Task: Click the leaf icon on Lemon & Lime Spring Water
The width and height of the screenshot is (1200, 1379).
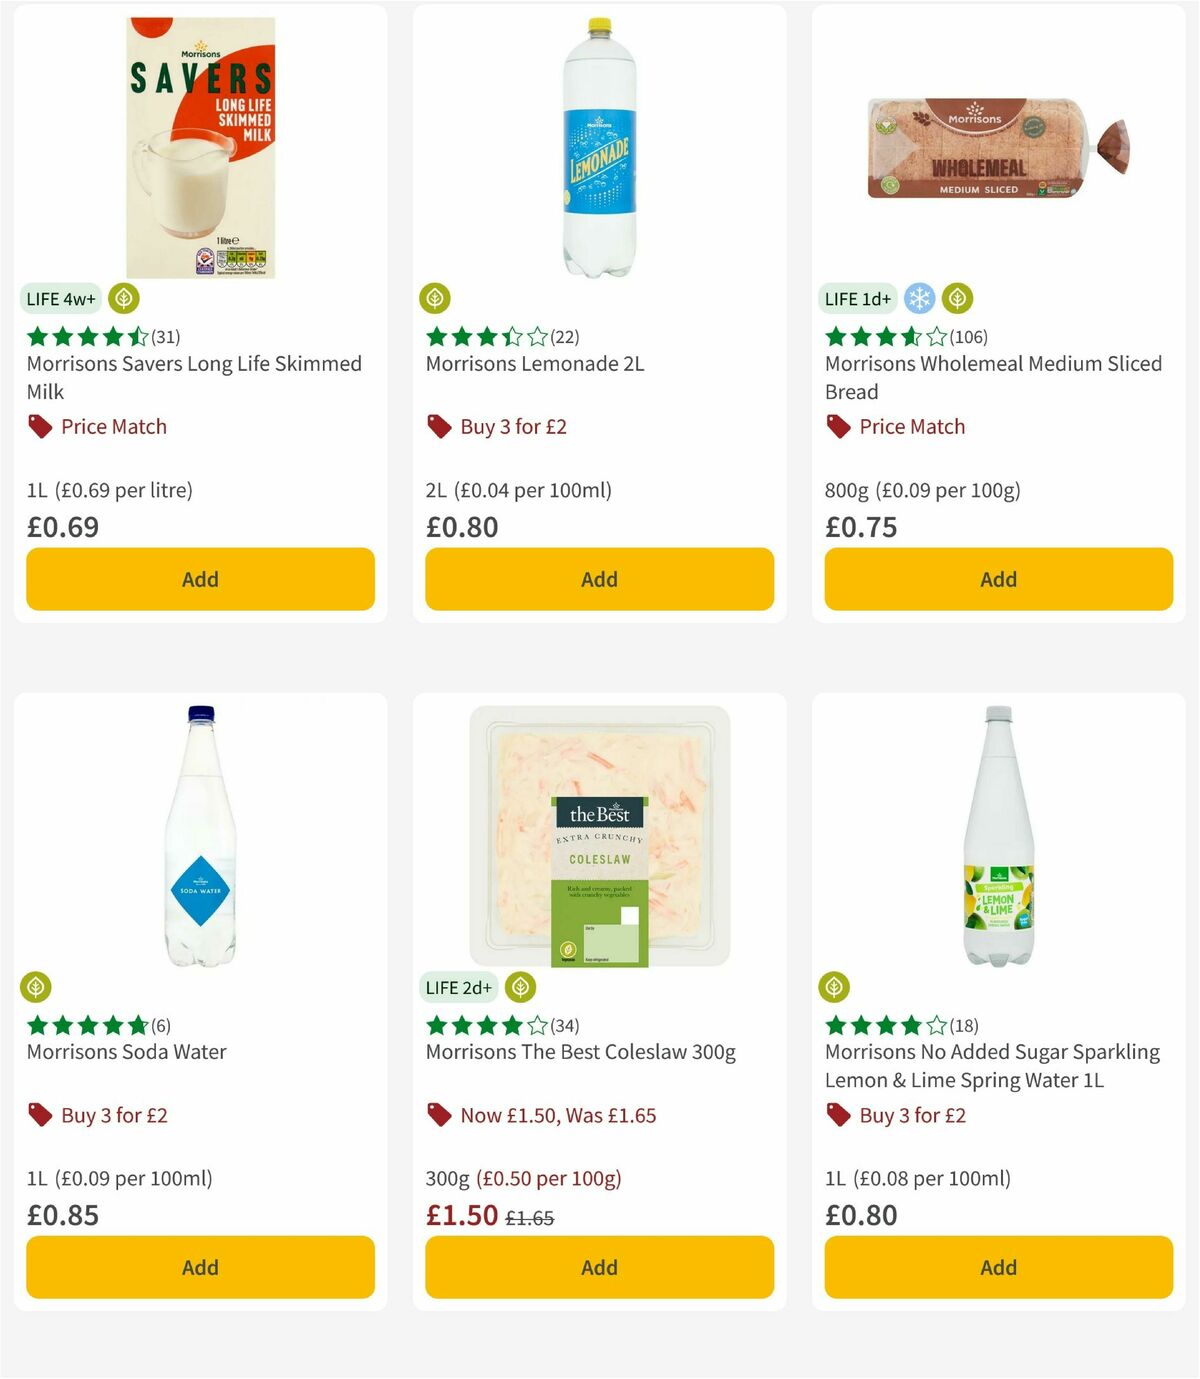Action: point(834,987)
